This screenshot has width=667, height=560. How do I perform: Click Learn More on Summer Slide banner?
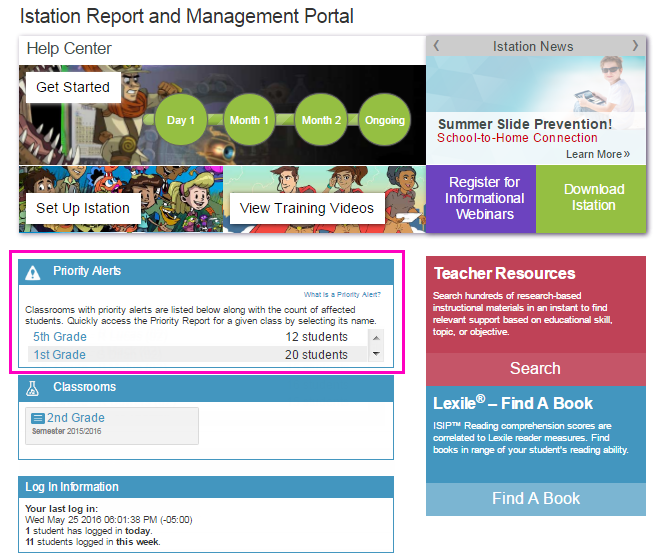coord(598,154)
